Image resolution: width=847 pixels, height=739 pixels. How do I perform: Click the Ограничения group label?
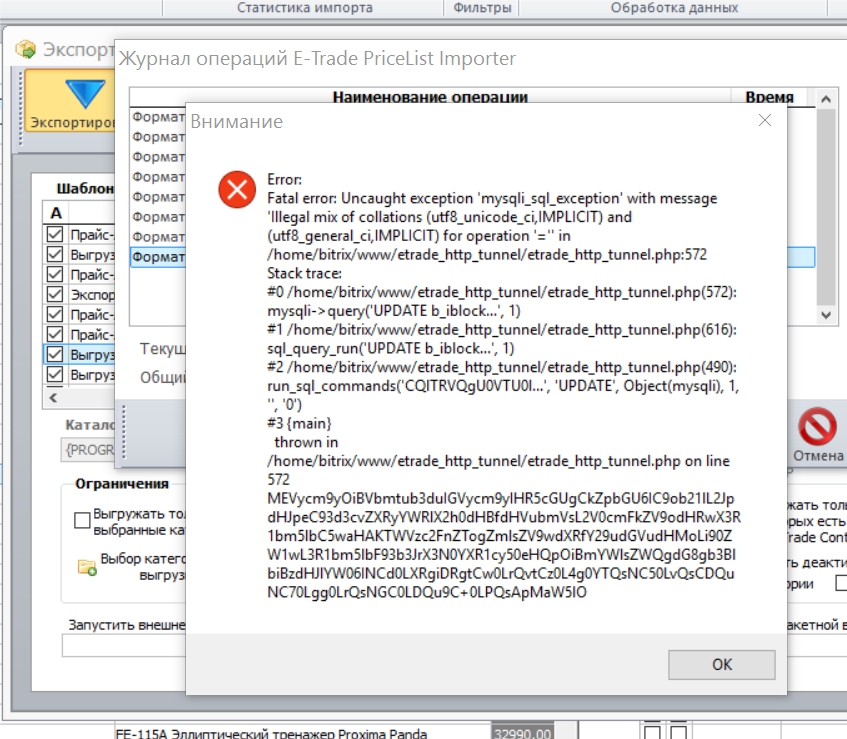click(x=122, y=483)
